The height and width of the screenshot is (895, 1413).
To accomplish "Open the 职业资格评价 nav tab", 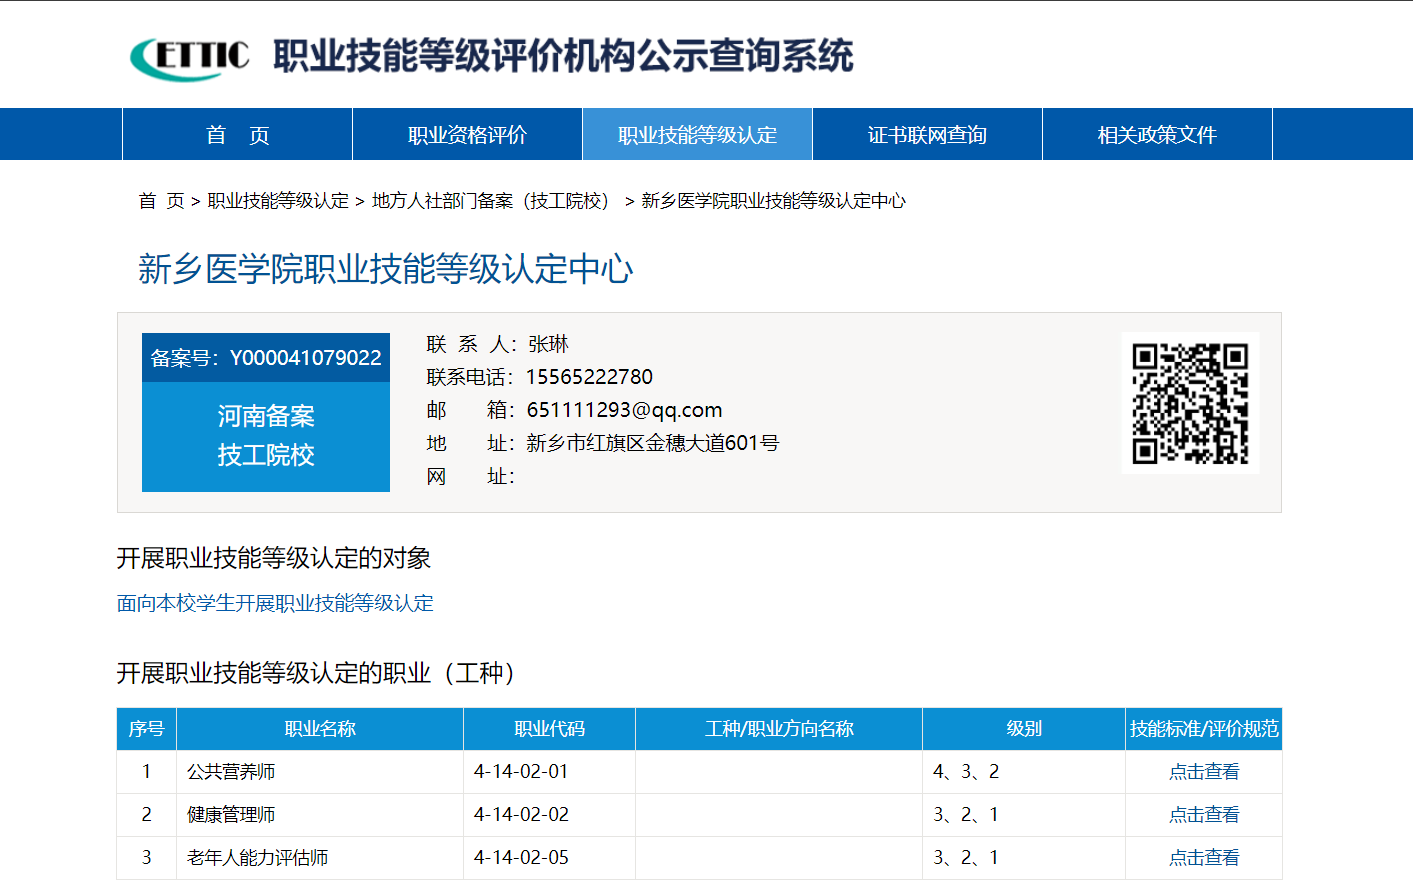I will click(467, 135).
